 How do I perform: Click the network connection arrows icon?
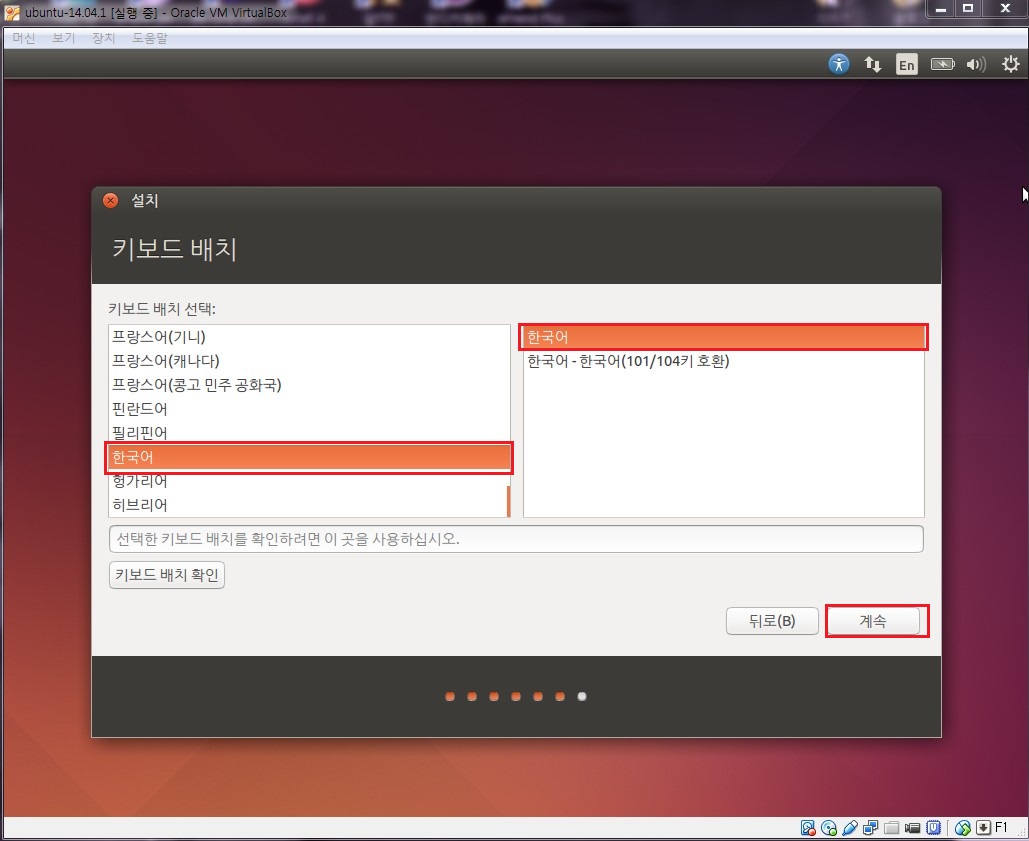873,64
